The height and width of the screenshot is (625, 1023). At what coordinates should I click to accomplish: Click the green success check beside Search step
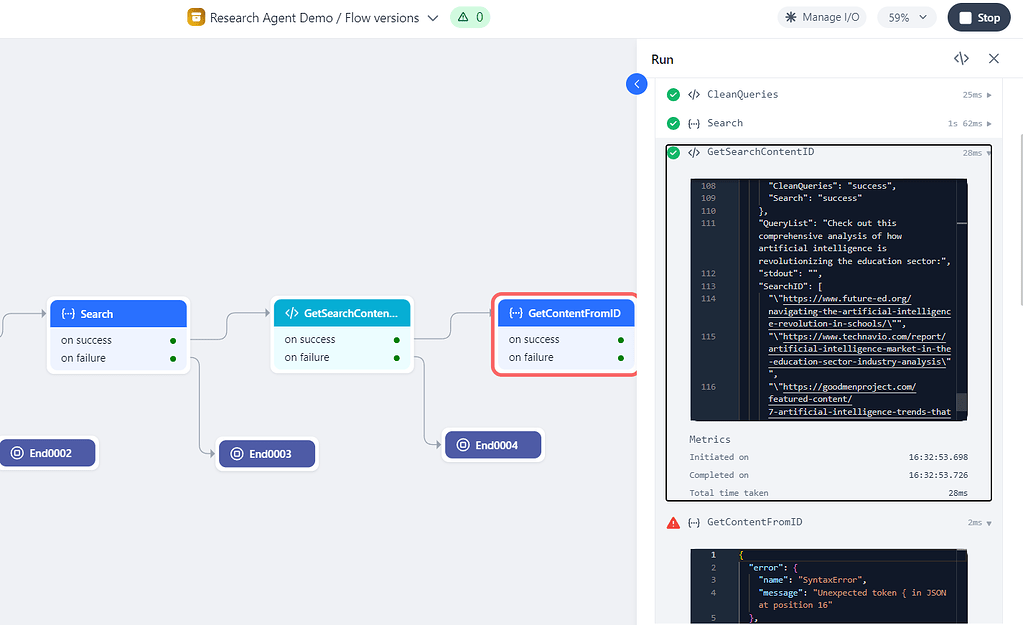[x=673, y=123]
